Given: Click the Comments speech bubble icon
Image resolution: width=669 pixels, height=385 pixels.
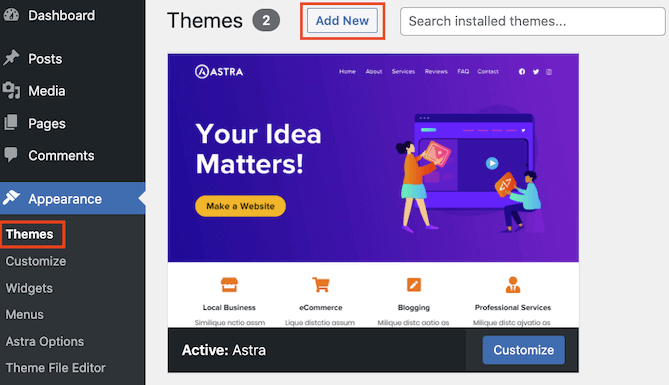Looking at the screenshot, I should (x=11, y=155).
